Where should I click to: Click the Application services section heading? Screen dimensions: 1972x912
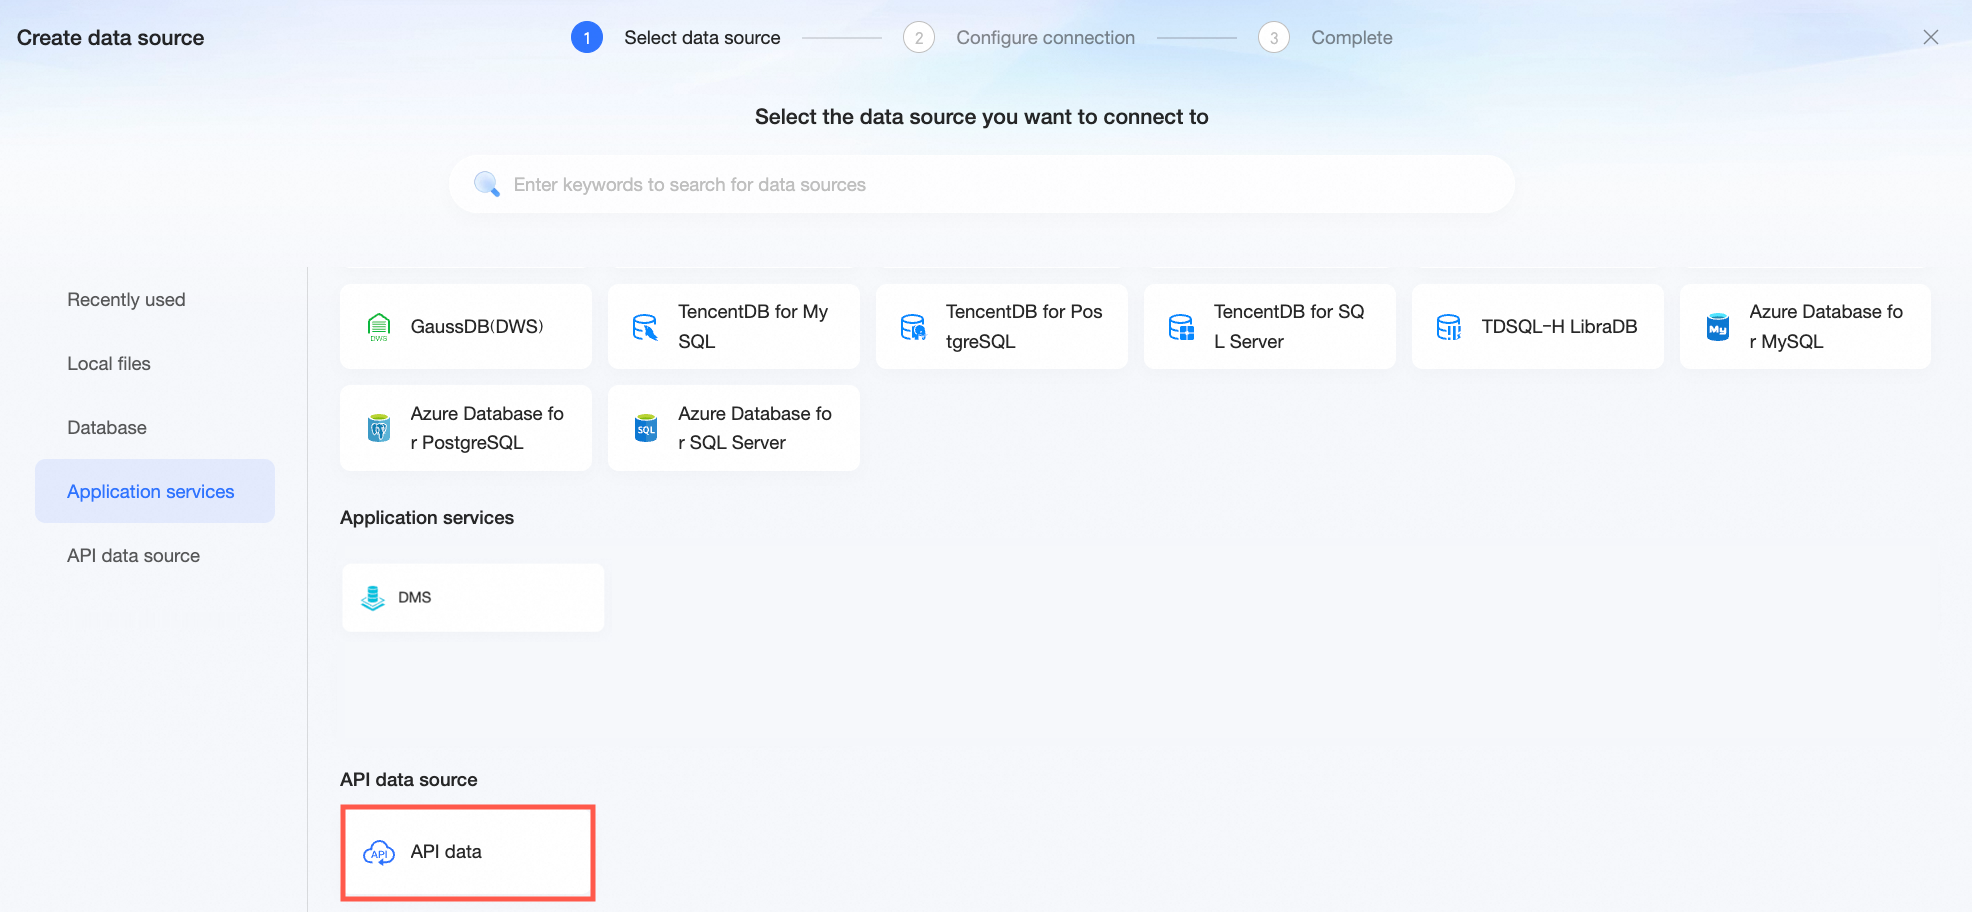pos(427,518)
